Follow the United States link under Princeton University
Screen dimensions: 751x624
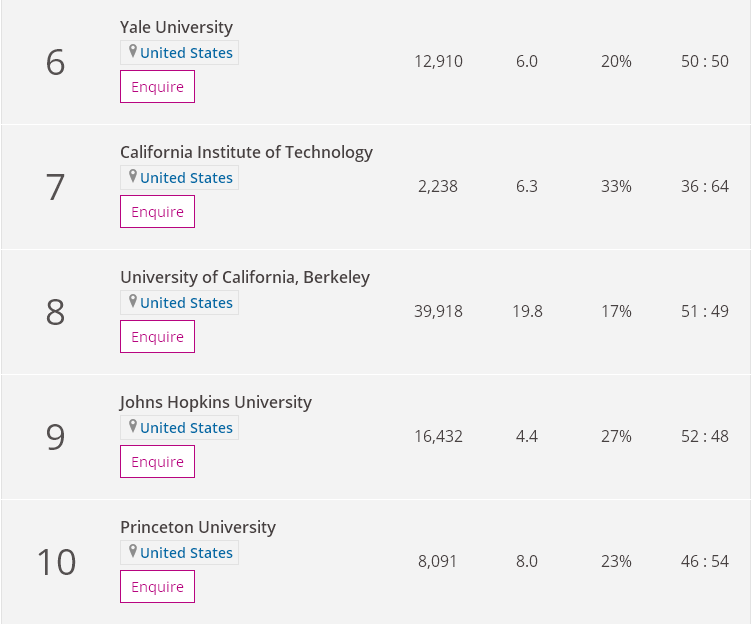coord(186,553)
